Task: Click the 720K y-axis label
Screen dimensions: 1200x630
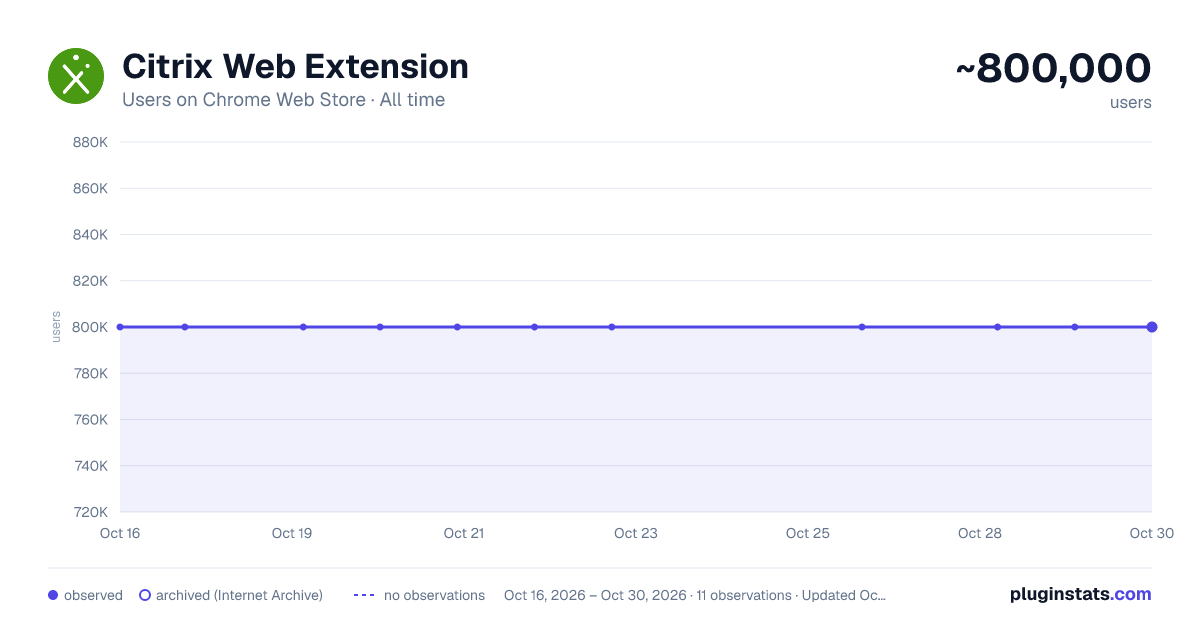Action: click(x=90, y=512)
